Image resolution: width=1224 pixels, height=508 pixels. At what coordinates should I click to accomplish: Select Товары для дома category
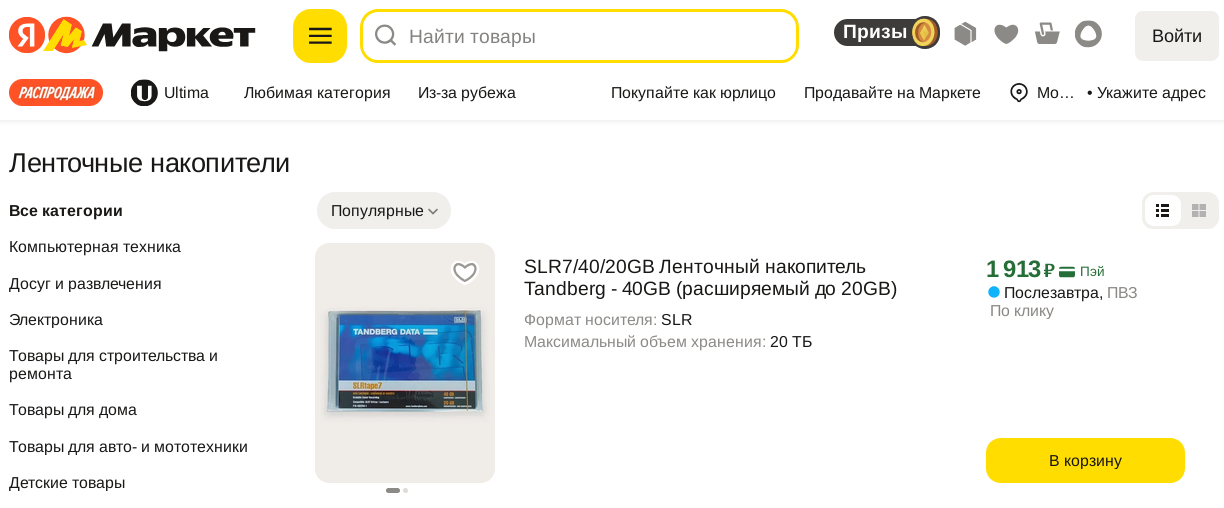point(73,410)
